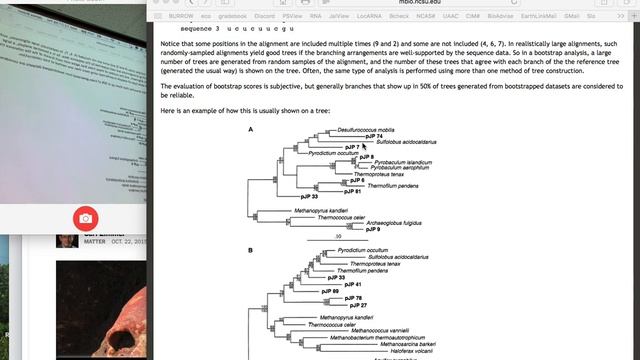Click the 'Haloferax volcanii' label in tree B
The height and width of the screenshot is (360, 640).
411,351
